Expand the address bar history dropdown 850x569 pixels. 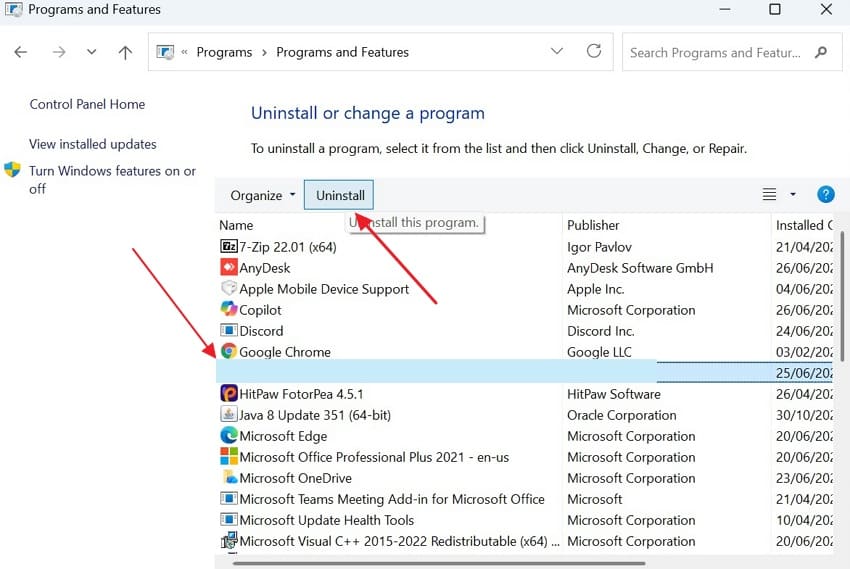click(x=557, y=51)
